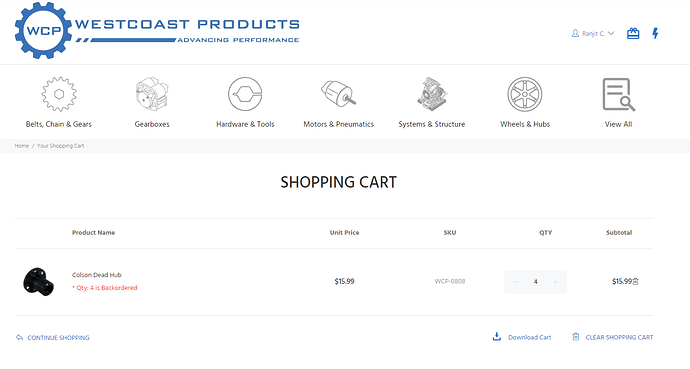Increase Colson Dead Hub quantity with plus
690x369 pixels.
(555, 281)
